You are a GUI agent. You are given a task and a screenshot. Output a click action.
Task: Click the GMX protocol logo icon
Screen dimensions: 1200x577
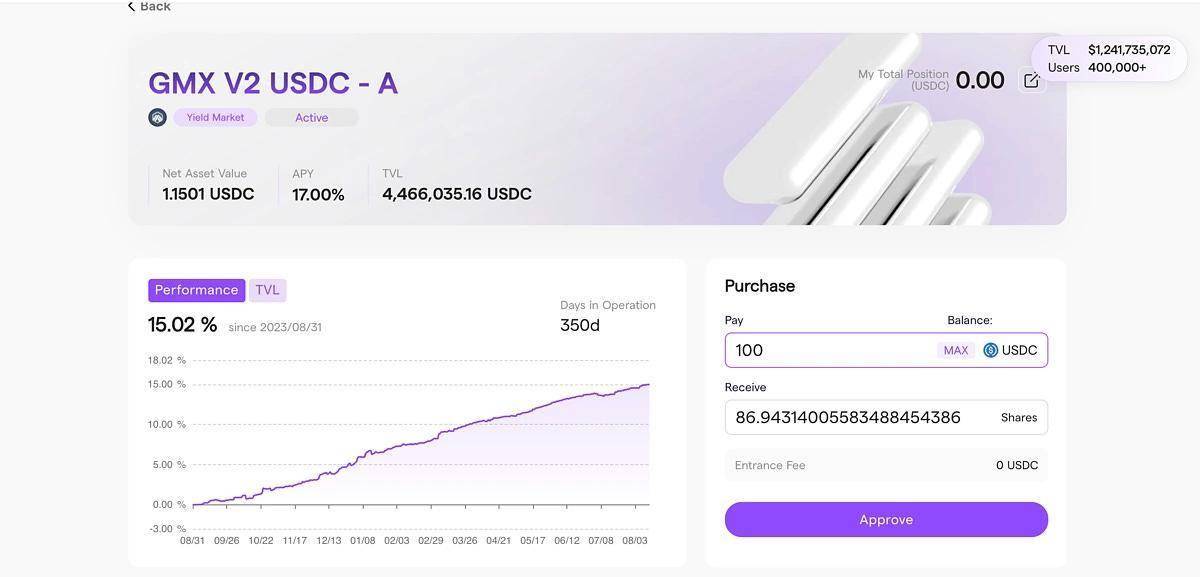click(x=157, y=116)
